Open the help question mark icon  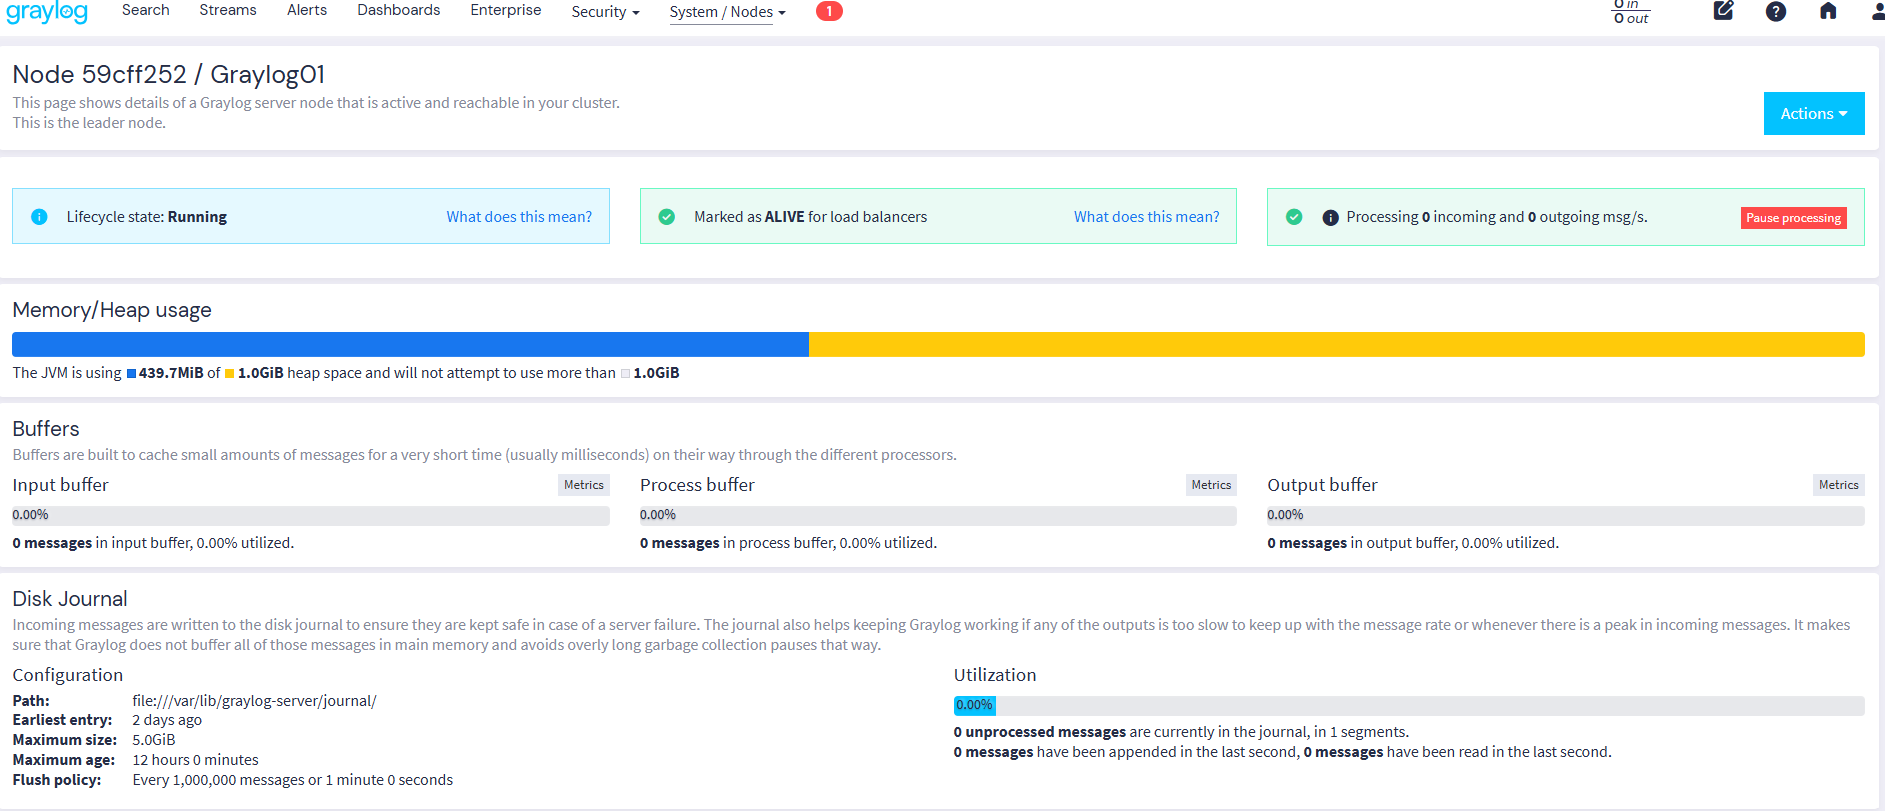click(x=1775, y=11)
